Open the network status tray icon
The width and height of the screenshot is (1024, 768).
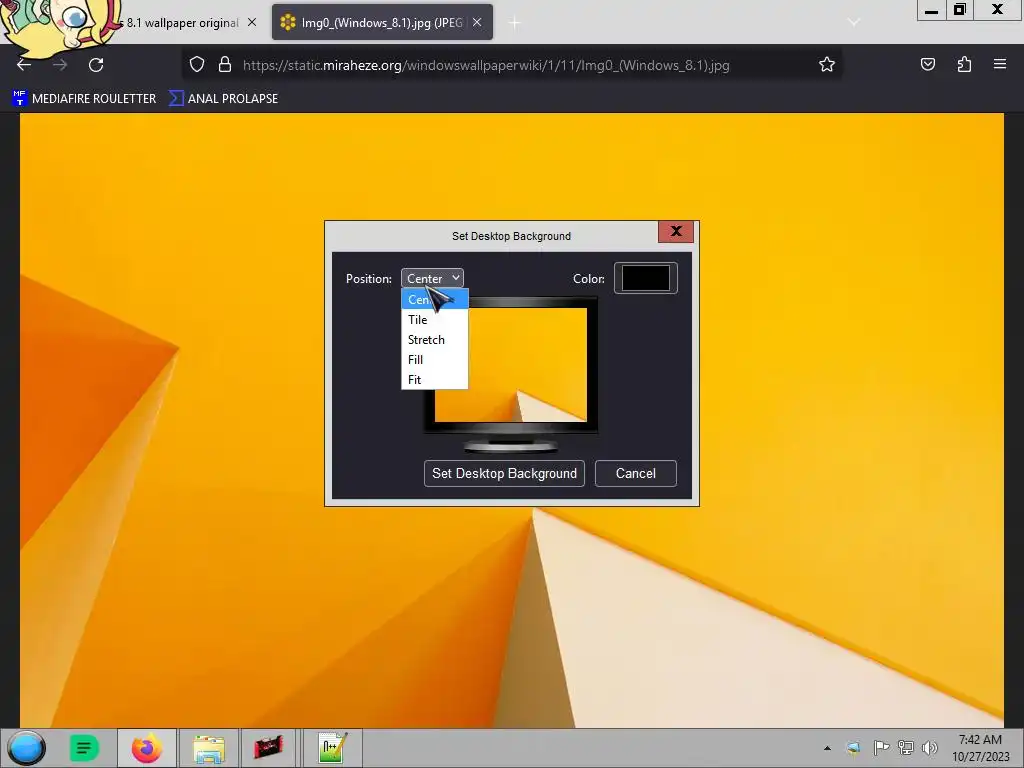pos(905,748)
